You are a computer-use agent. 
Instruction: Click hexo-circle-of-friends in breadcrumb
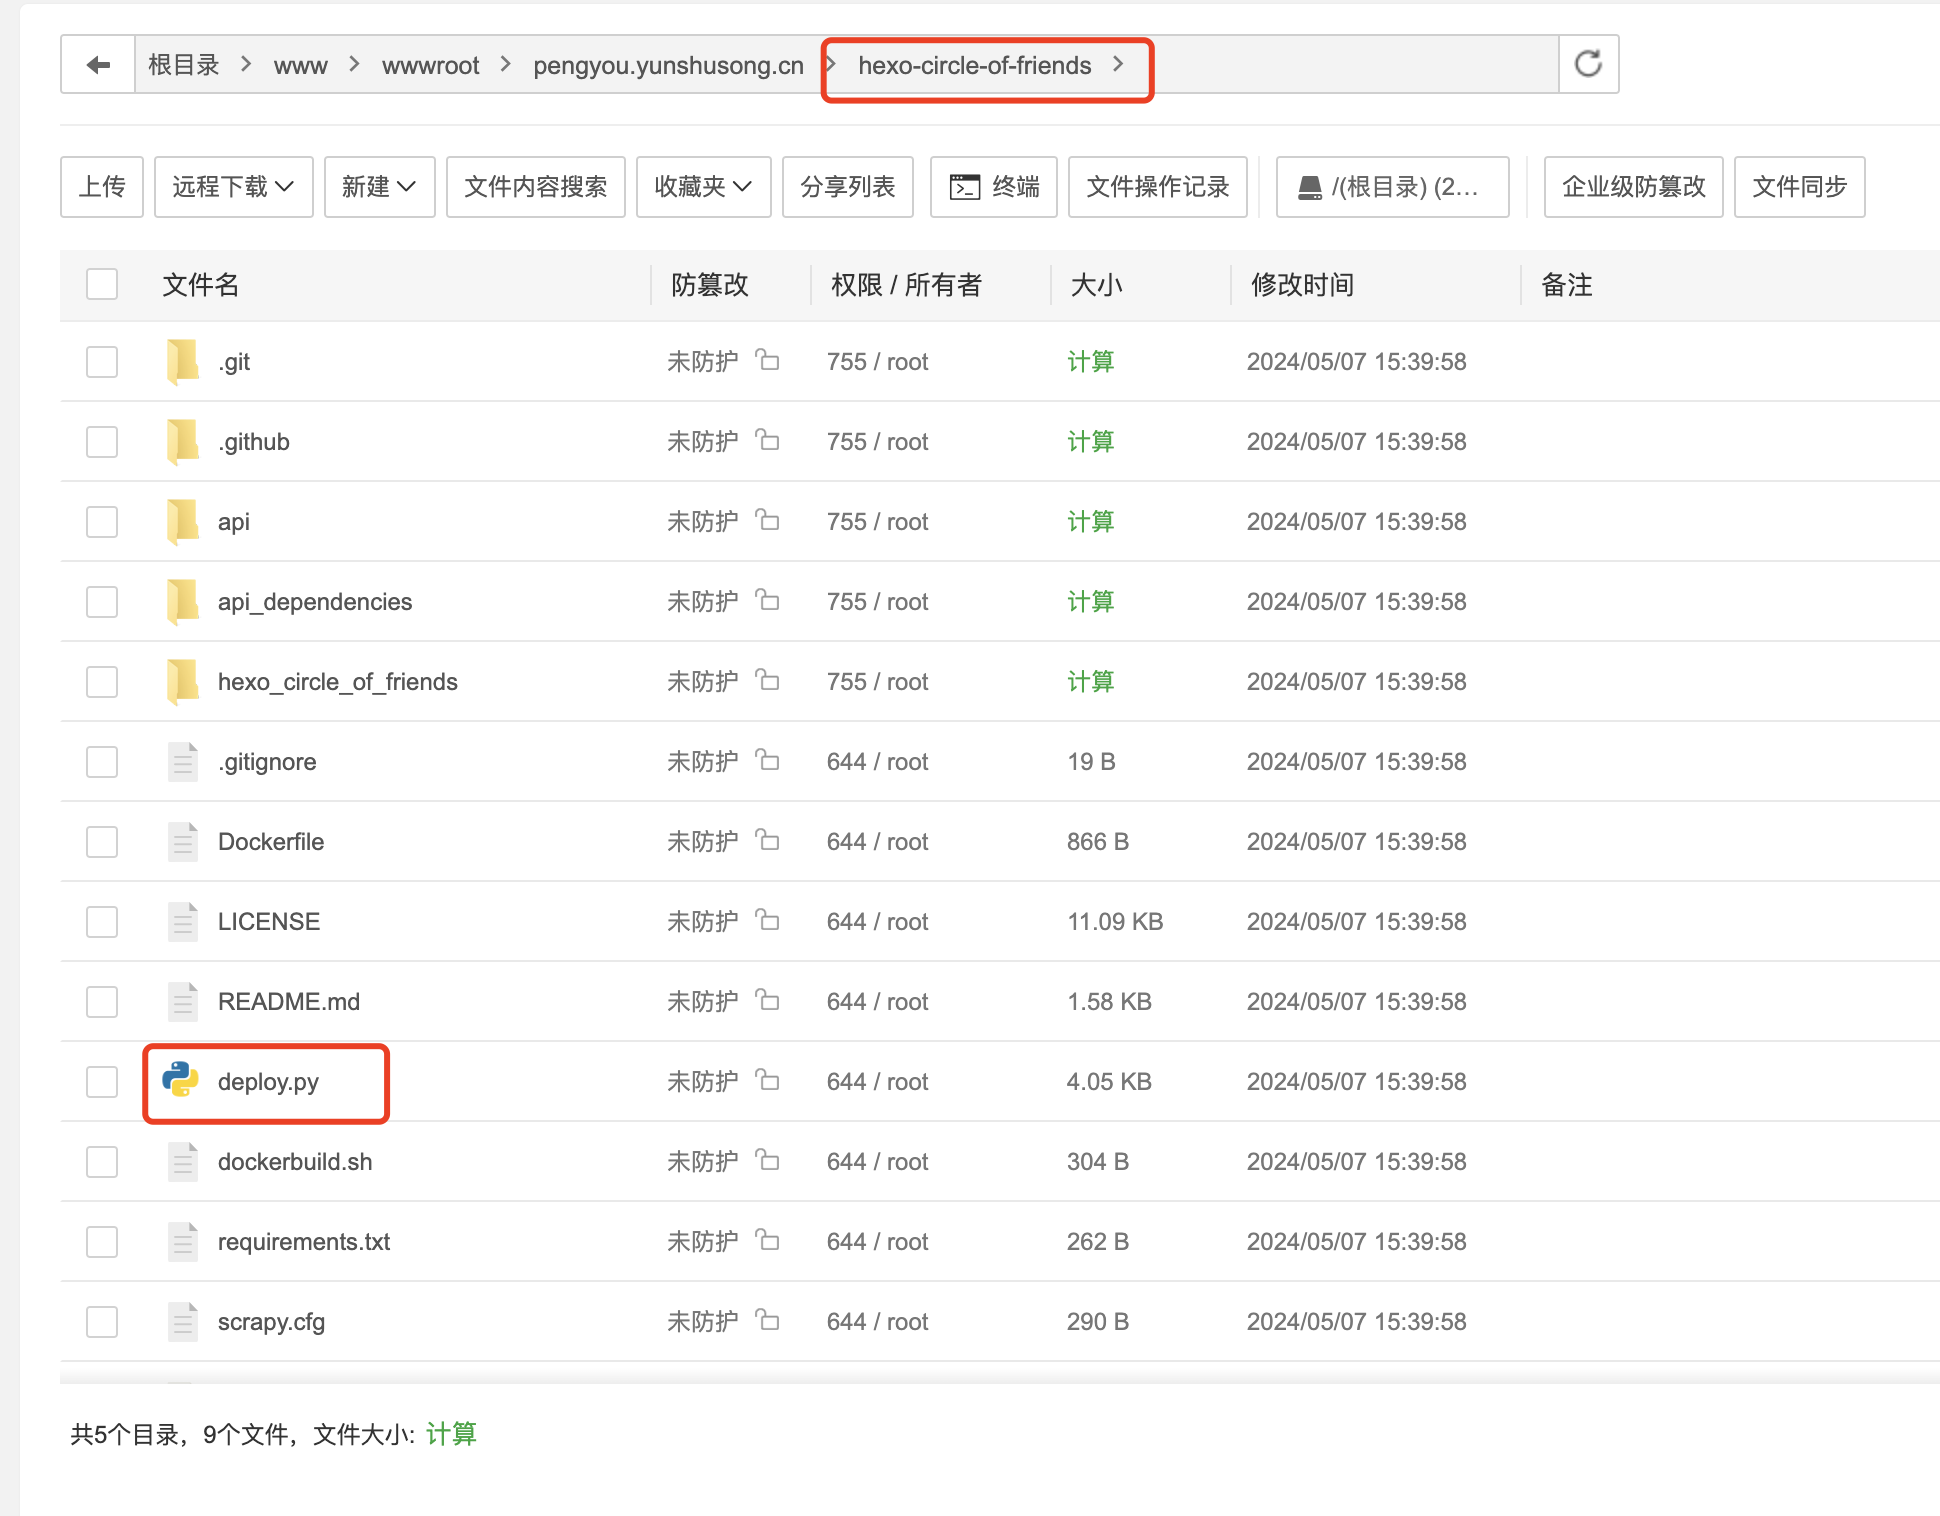click(974, 66)
